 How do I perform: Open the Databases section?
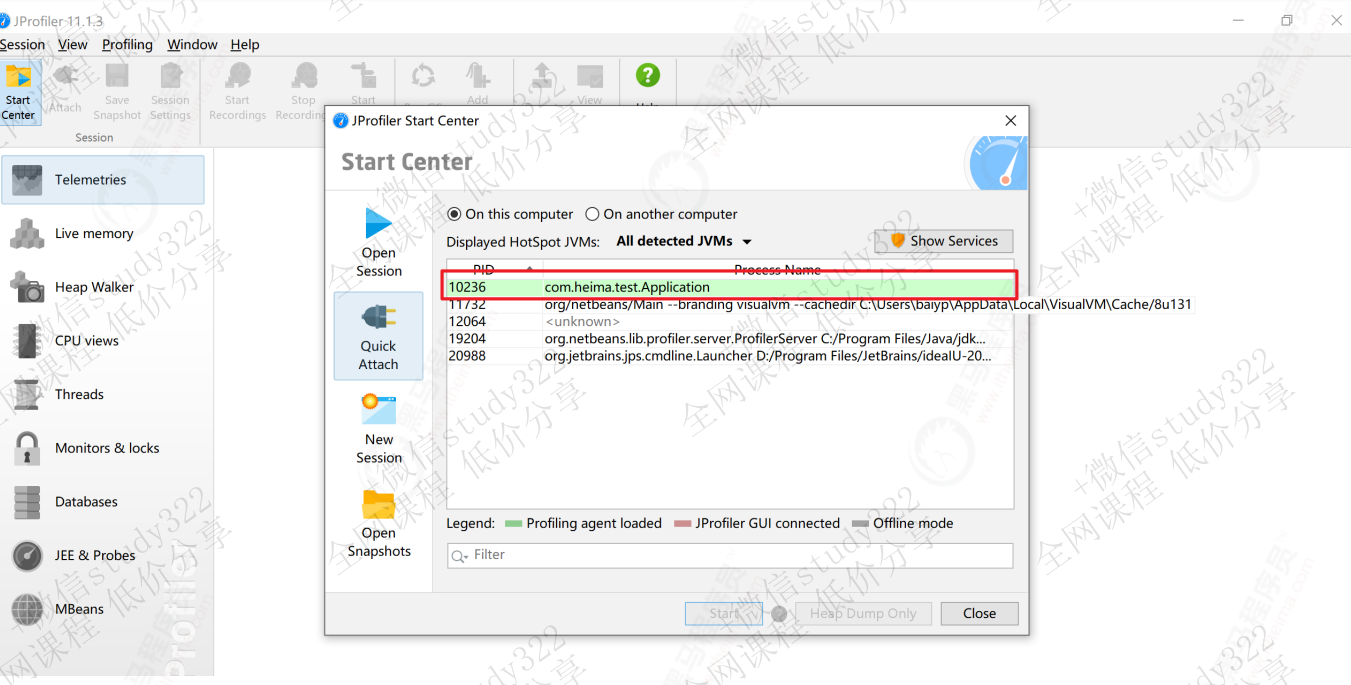coord(103,502)
